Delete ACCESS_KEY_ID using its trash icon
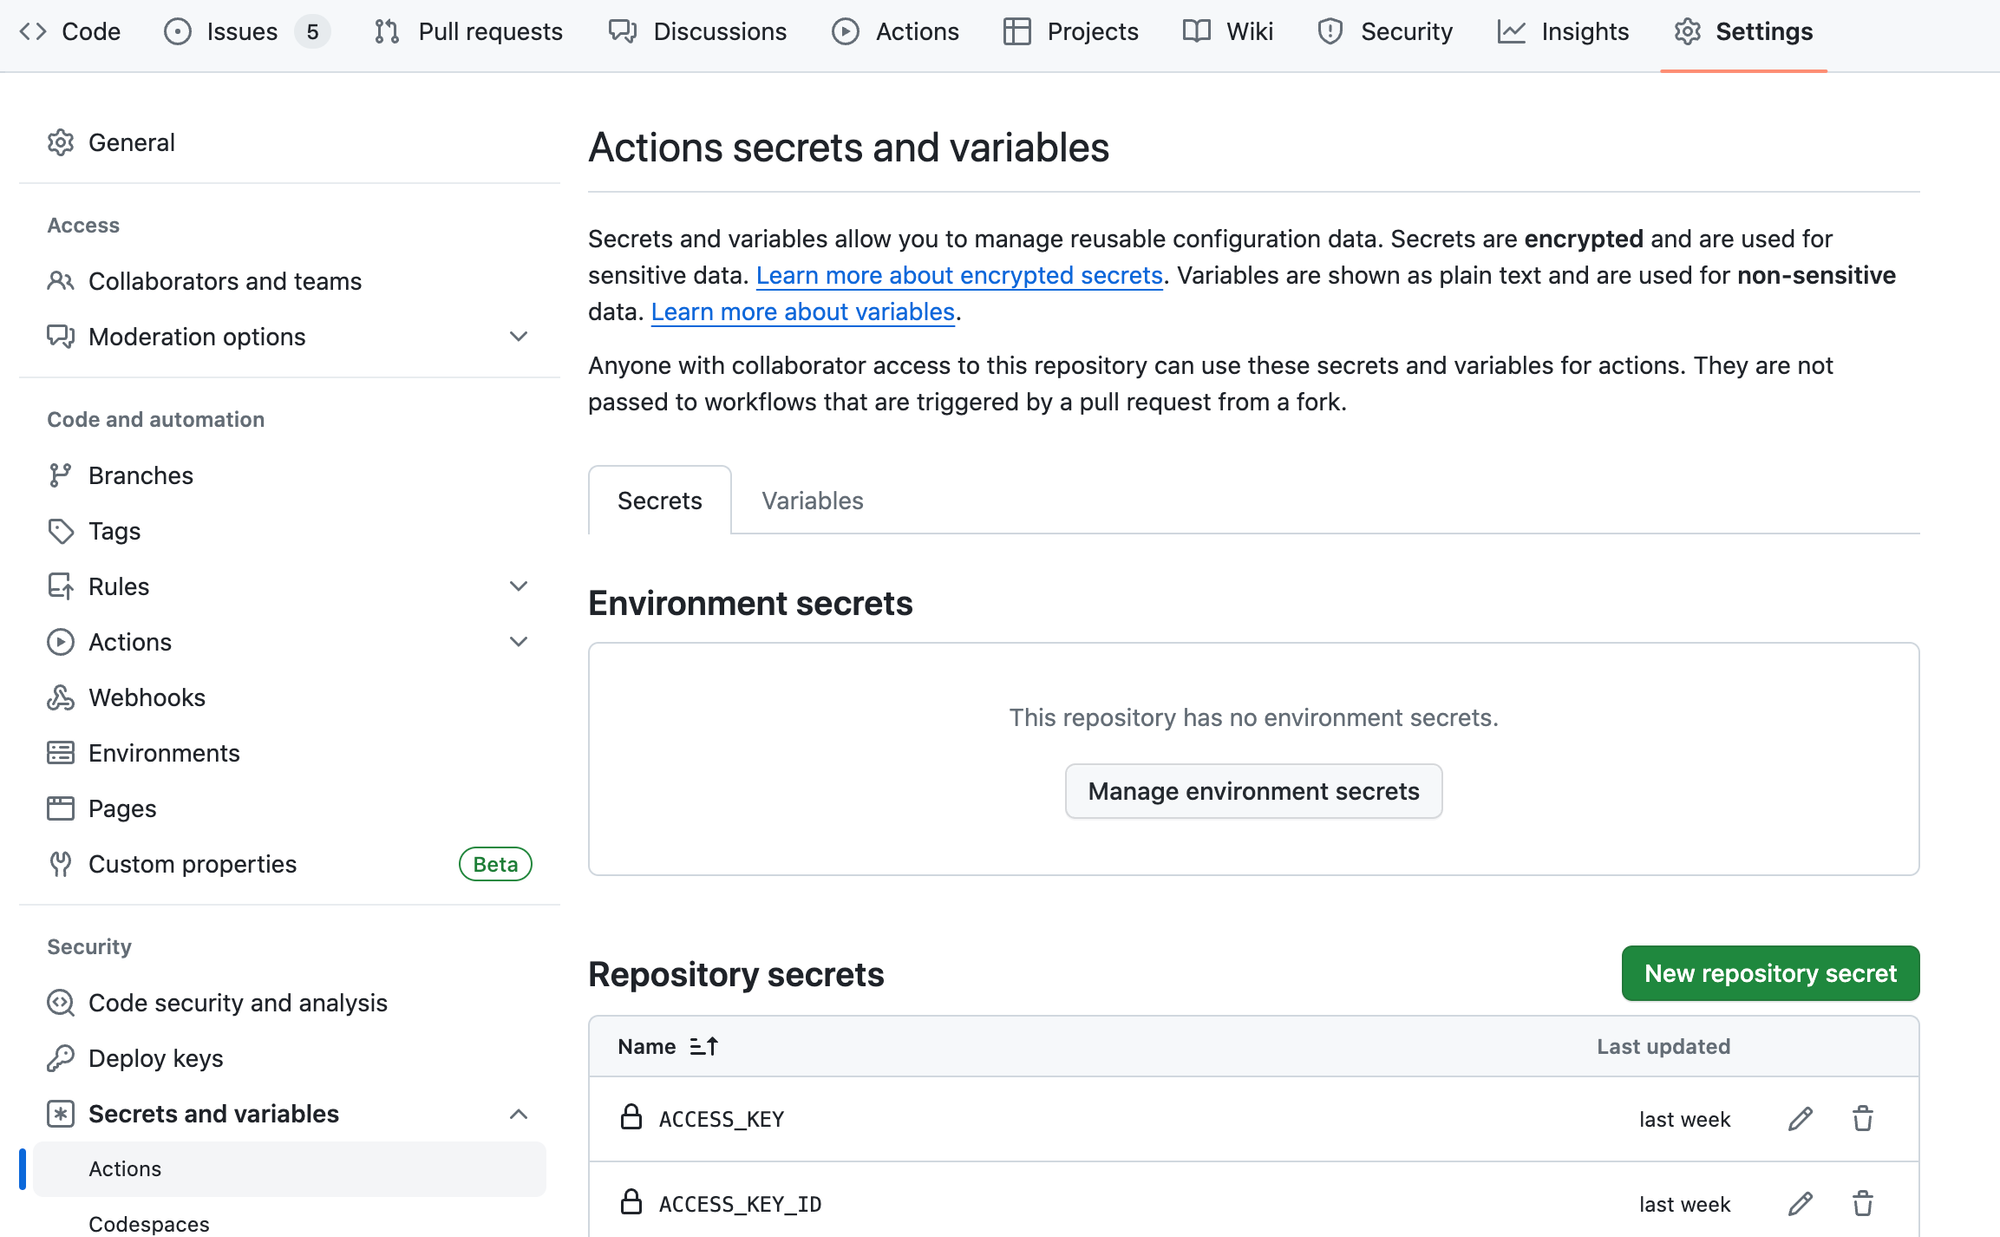Viewport: 2000px width, 1237px height. pyautogui.click(x=1862, y=1204)
